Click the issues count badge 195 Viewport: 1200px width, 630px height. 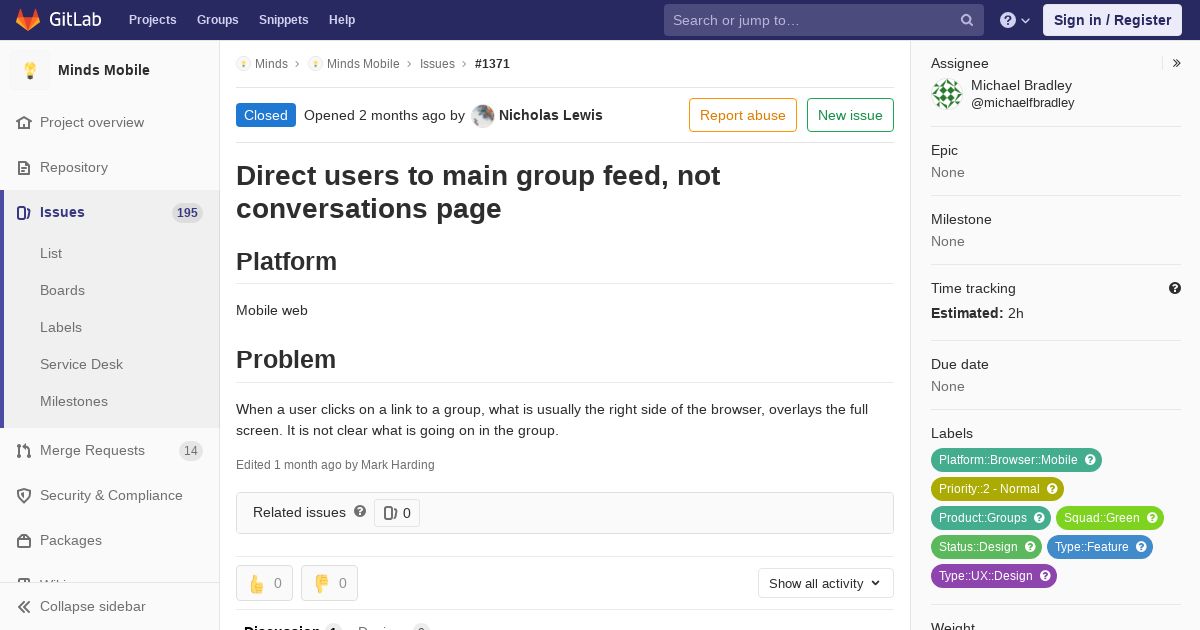point(187,212)
